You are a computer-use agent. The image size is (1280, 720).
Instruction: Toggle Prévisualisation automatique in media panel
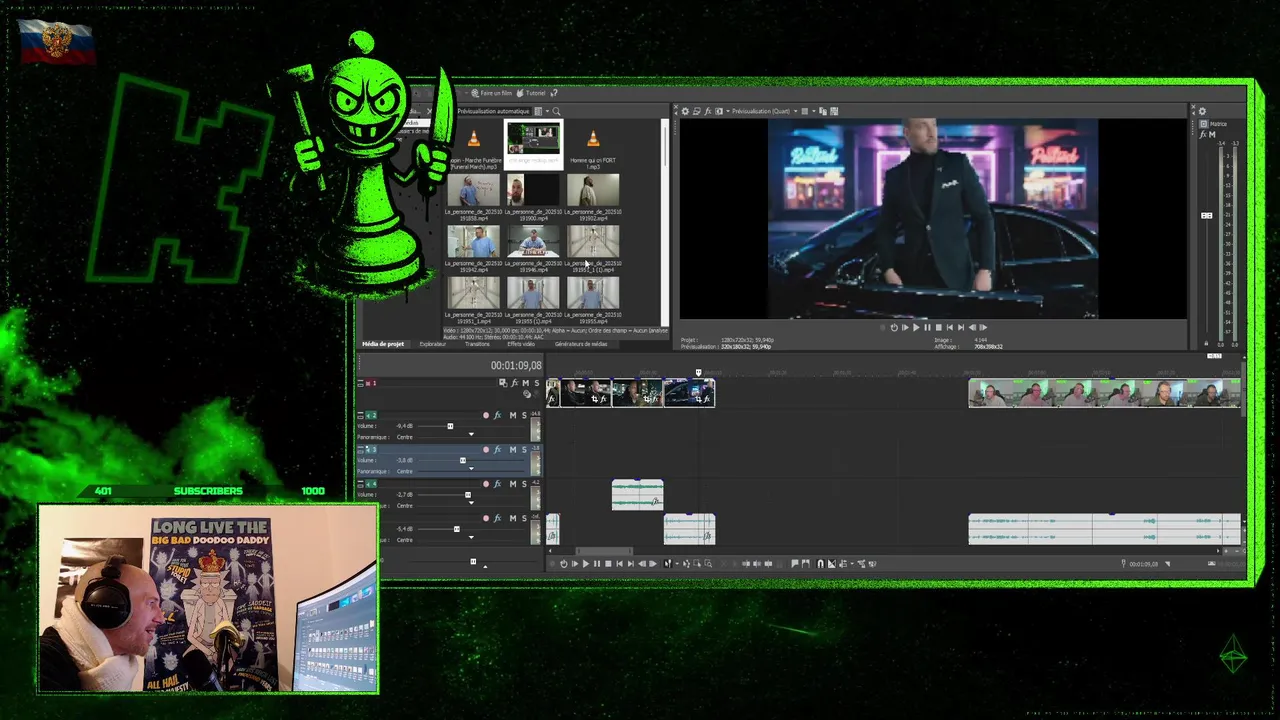tap(493, 111)
